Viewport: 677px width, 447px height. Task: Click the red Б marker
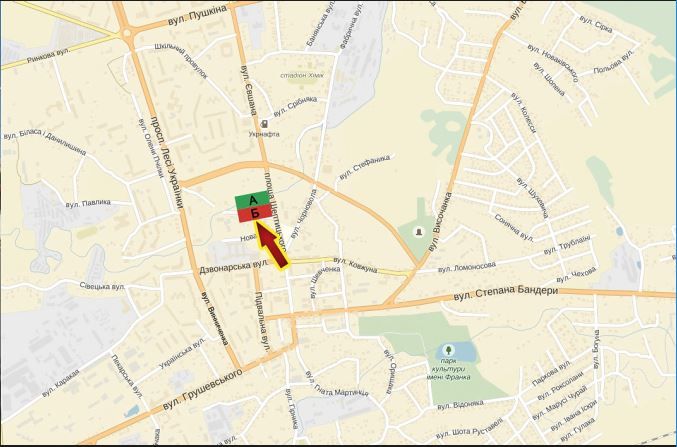tap(254, 213)
